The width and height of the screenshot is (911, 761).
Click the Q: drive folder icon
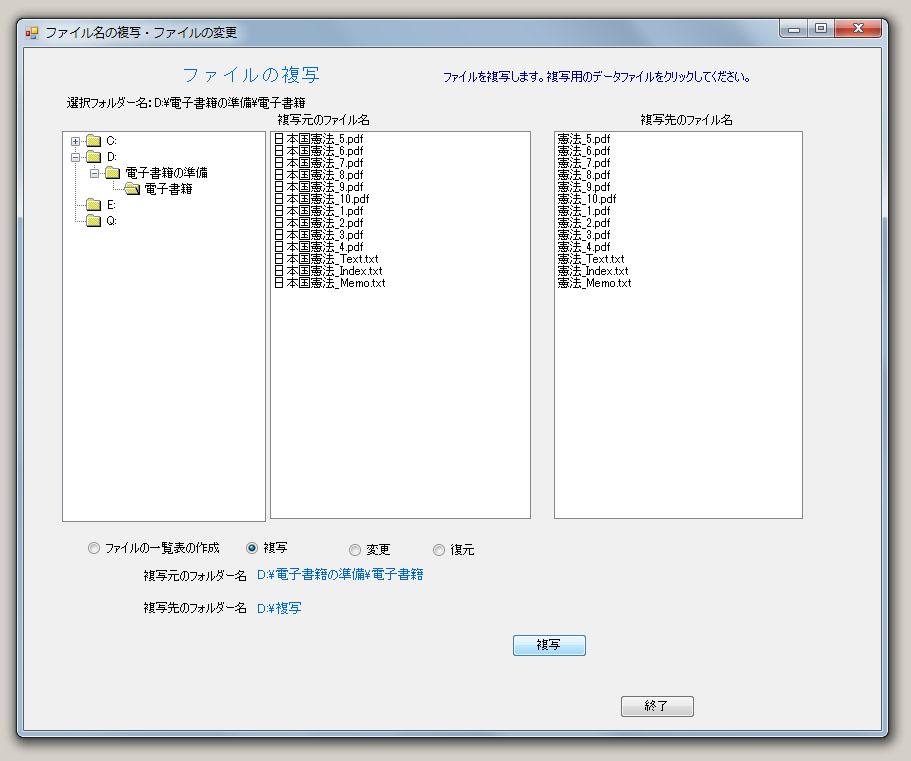point(93,221)
